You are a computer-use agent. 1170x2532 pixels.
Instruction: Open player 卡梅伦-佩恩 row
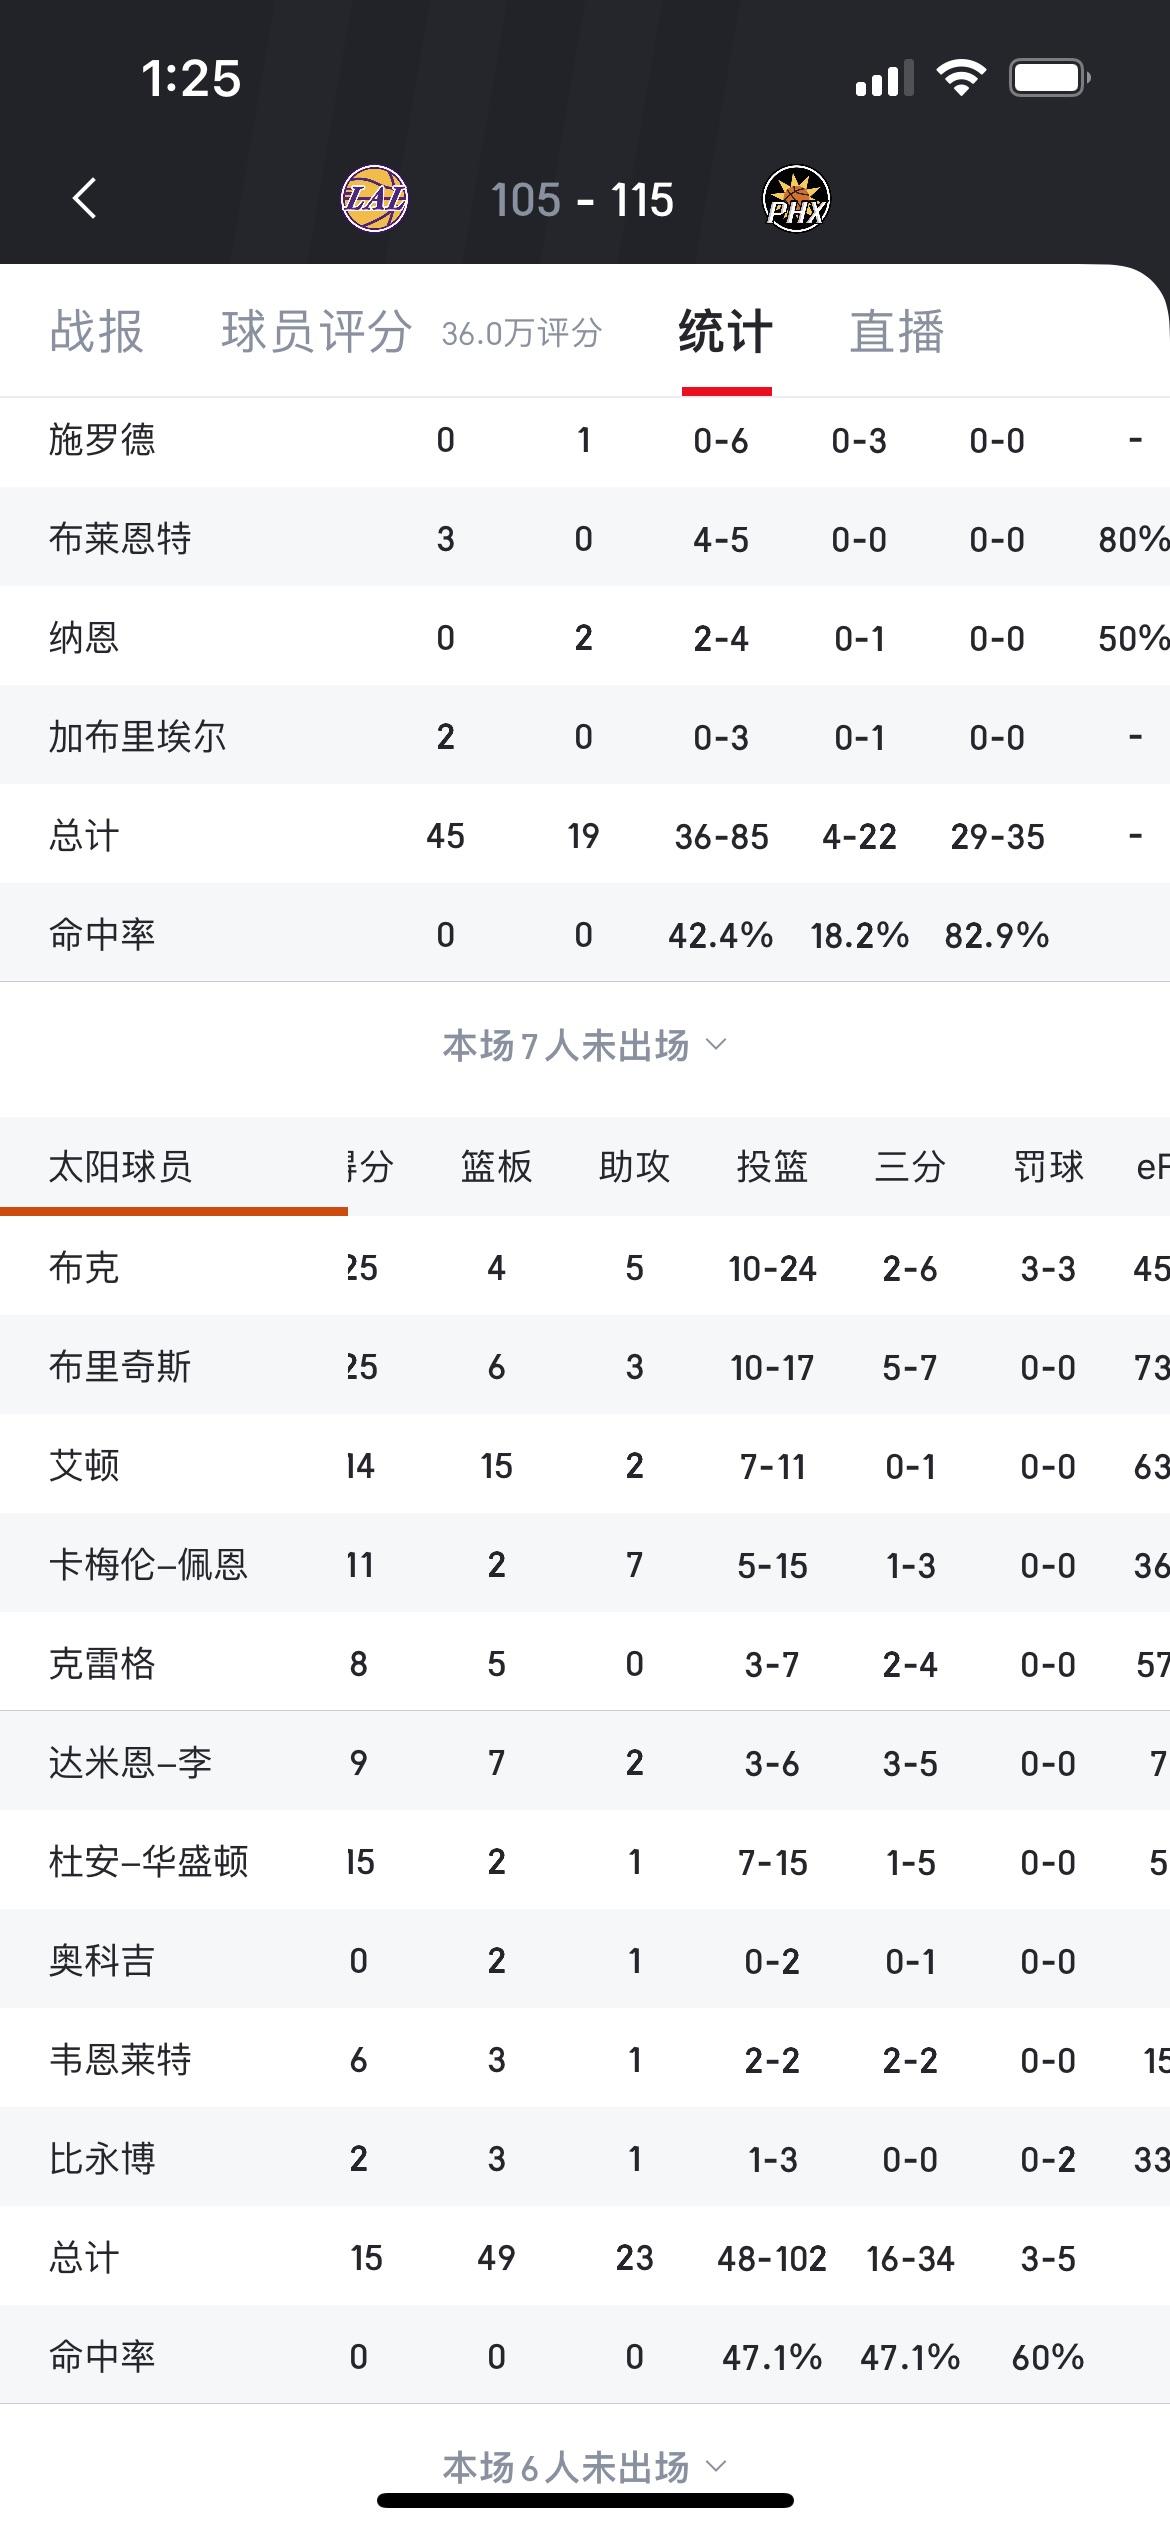(585, 1564)
